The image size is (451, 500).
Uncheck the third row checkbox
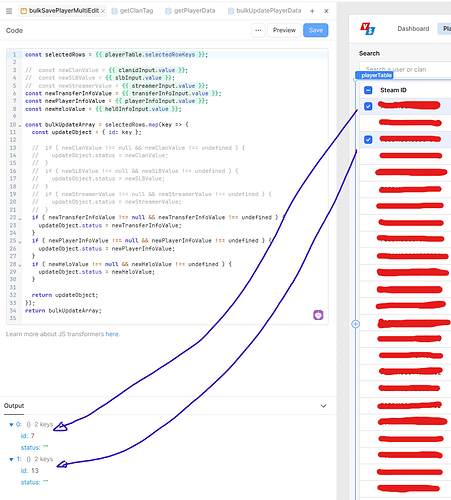368,139
